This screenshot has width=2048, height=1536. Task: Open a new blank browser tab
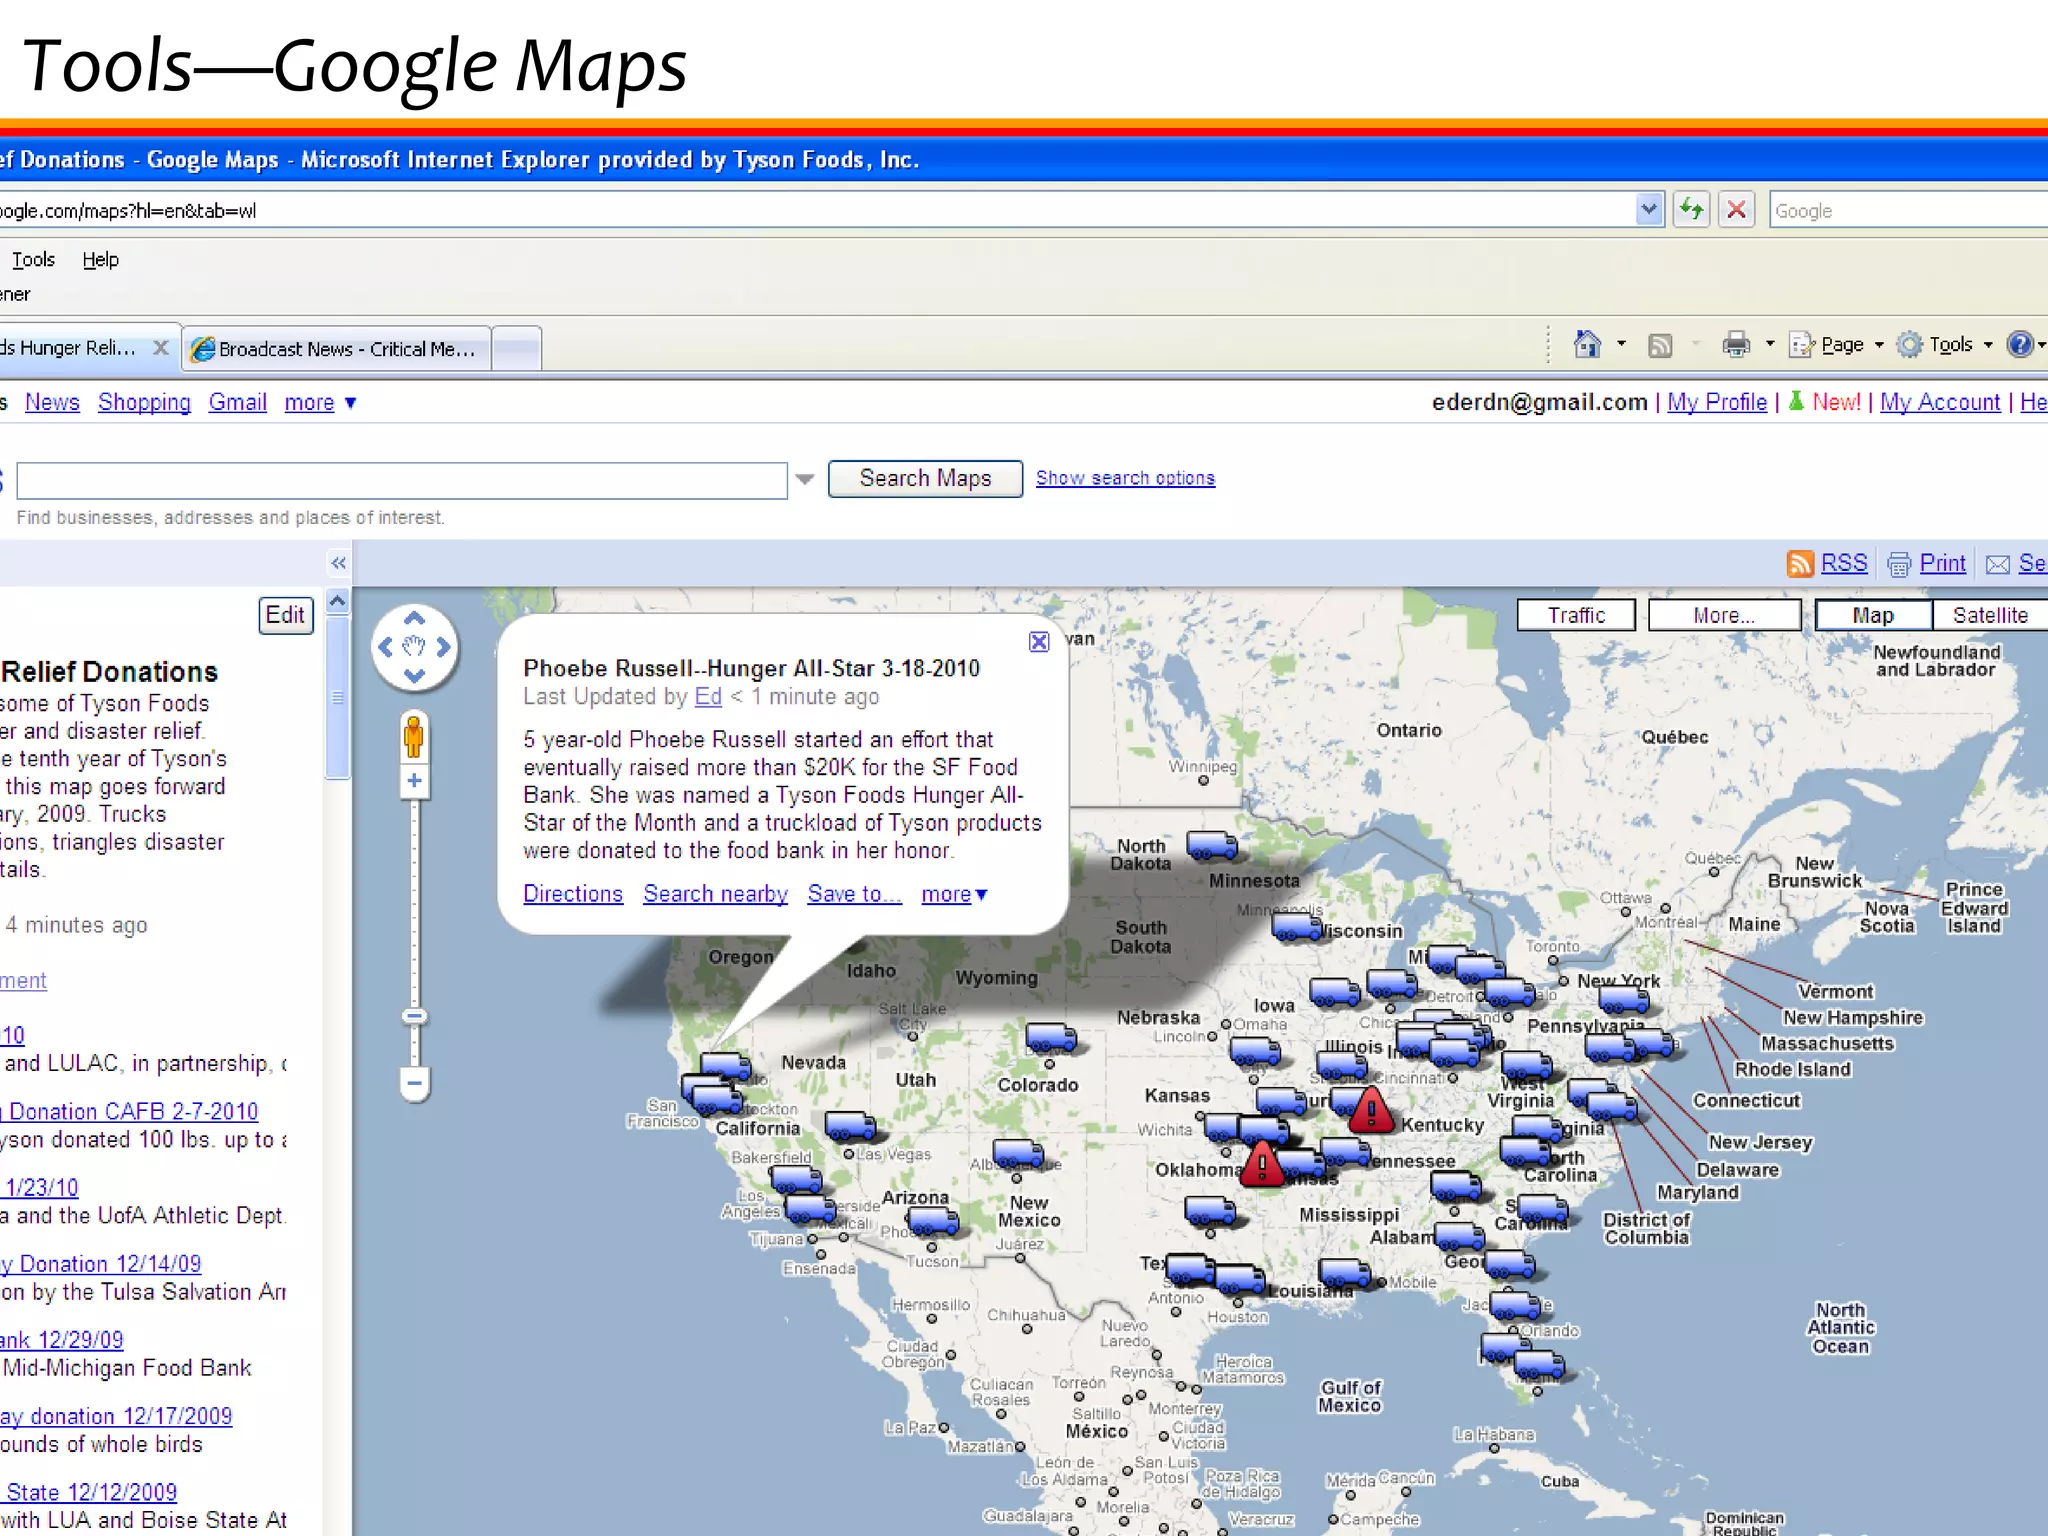coord(517,349)
